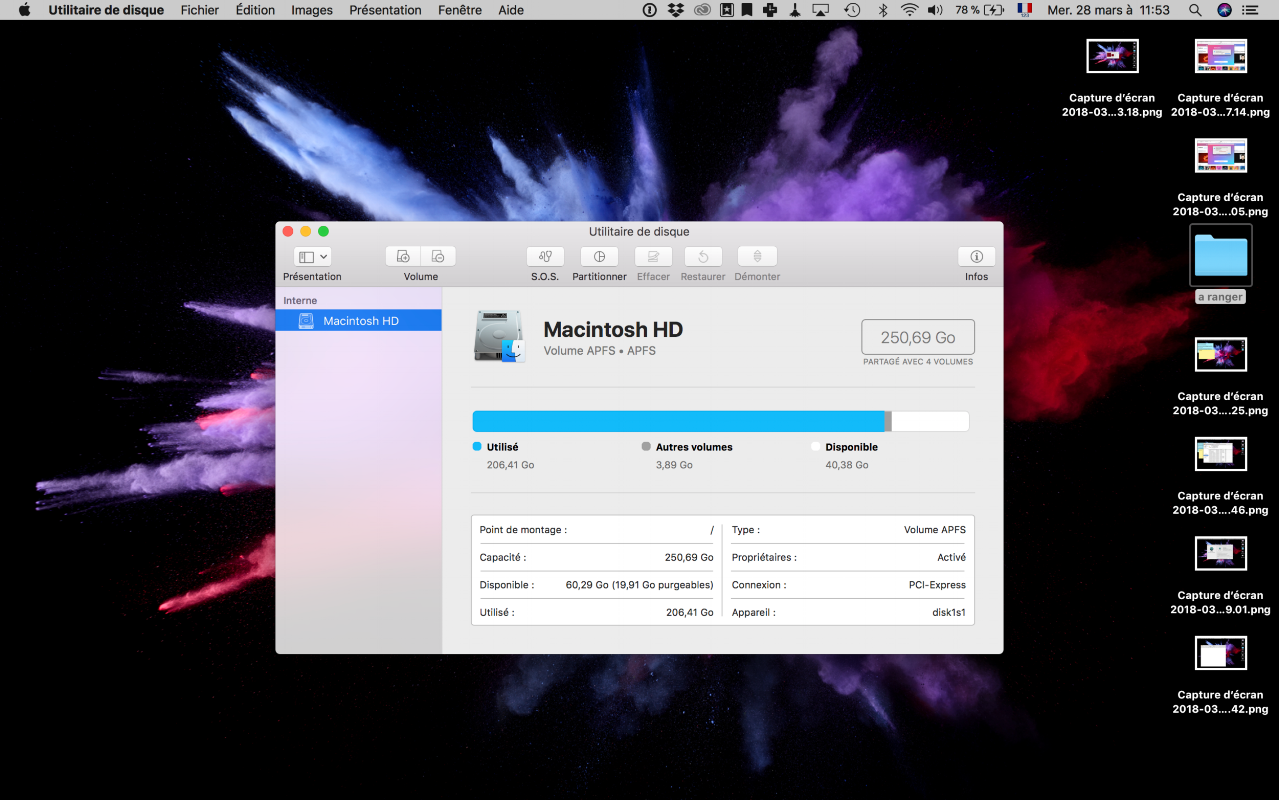This screenshot has height=800, width=1279.
Task: Click the blue used-space storage bar
Action: pos(679,421)
